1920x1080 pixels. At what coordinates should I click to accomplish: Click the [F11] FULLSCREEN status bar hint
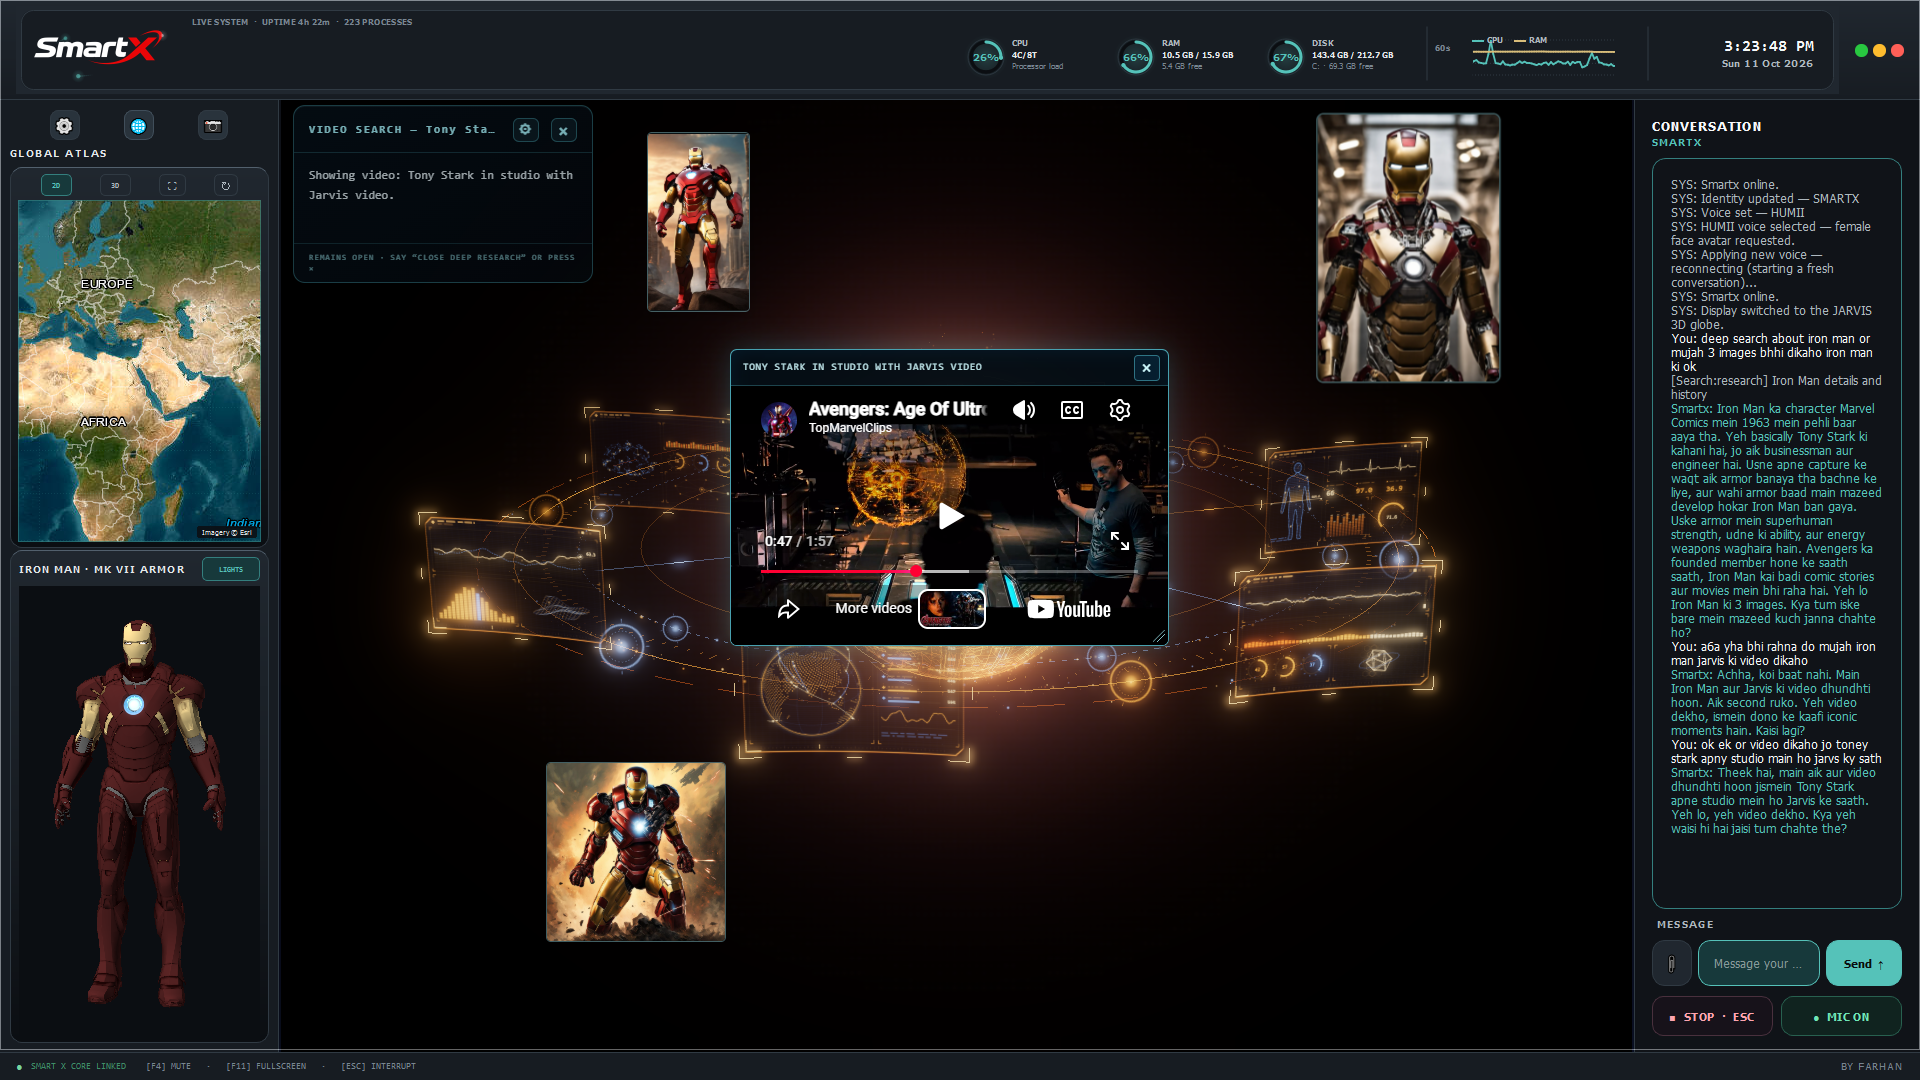(x=266, y=1066)
